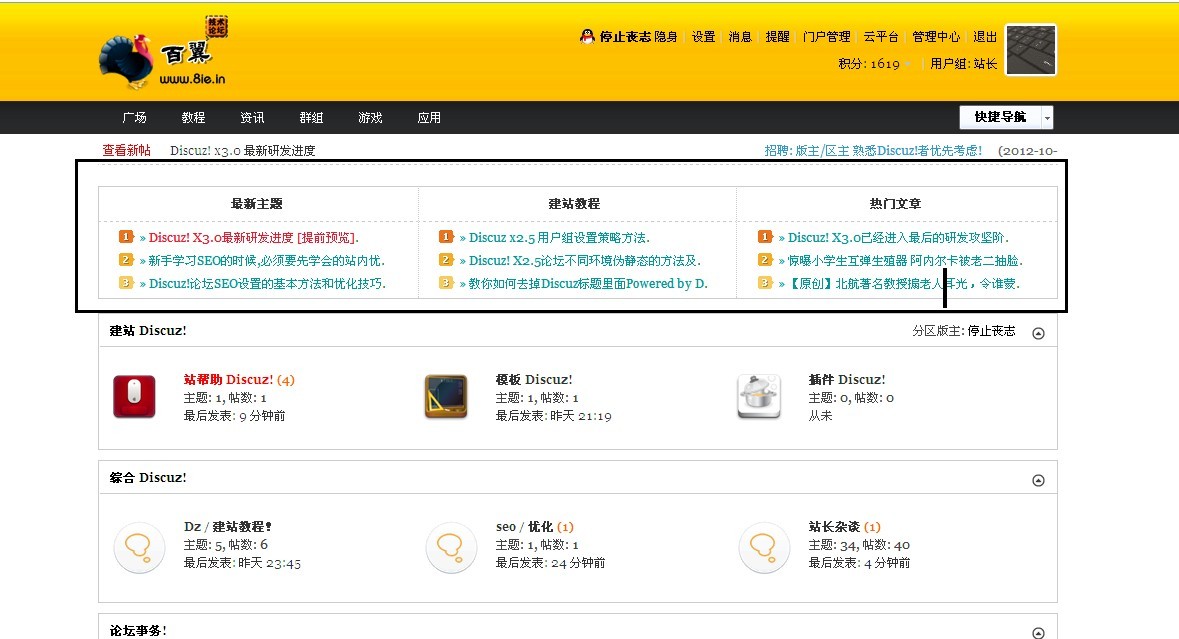Open the 资讯 nav menu

252,118
